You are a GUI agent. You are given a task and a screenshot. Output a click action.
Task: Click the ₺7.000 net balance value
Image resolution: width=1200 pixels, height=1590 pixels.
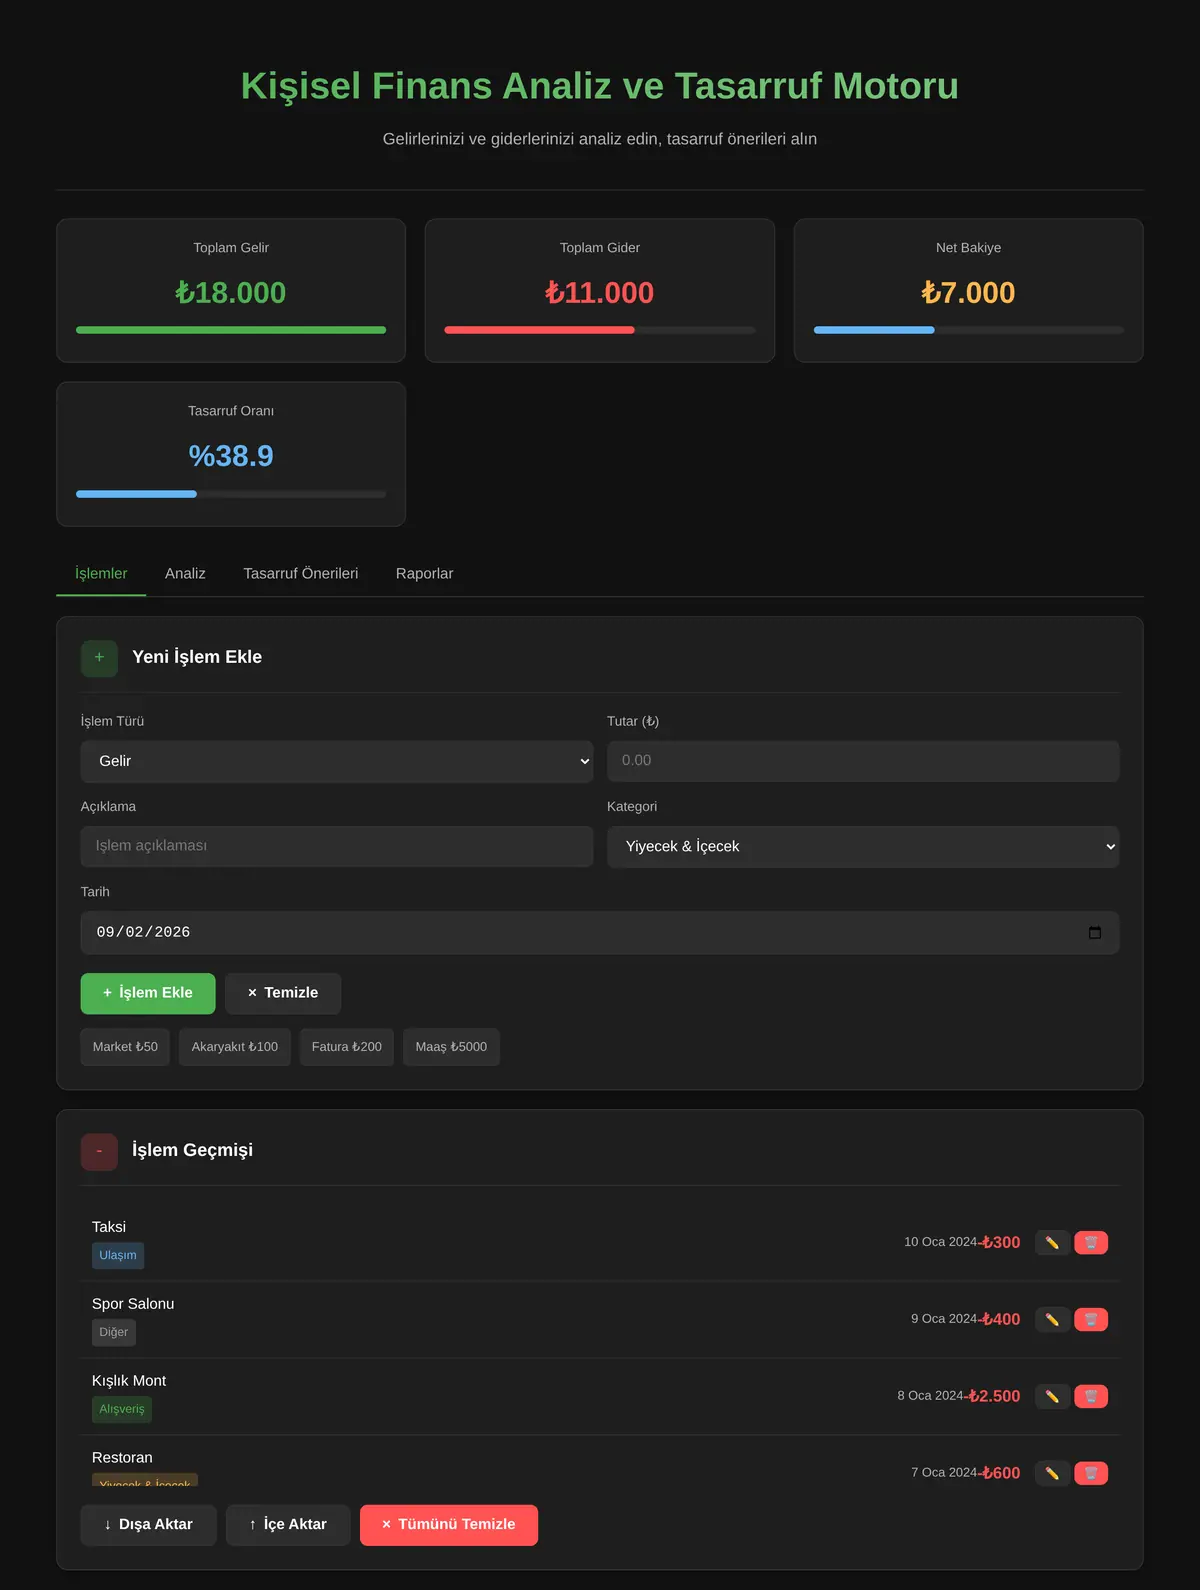(968, 293)
